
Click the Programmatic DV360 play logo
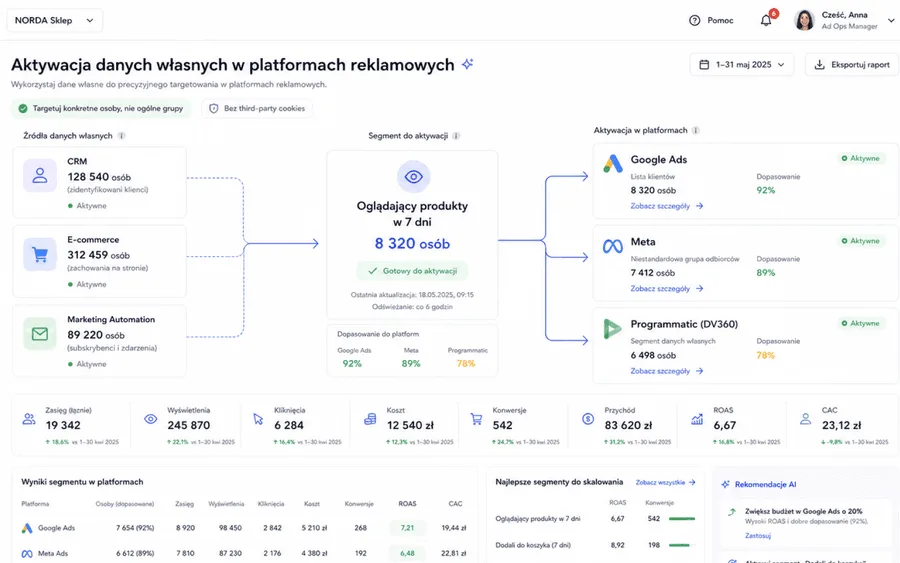612,329
